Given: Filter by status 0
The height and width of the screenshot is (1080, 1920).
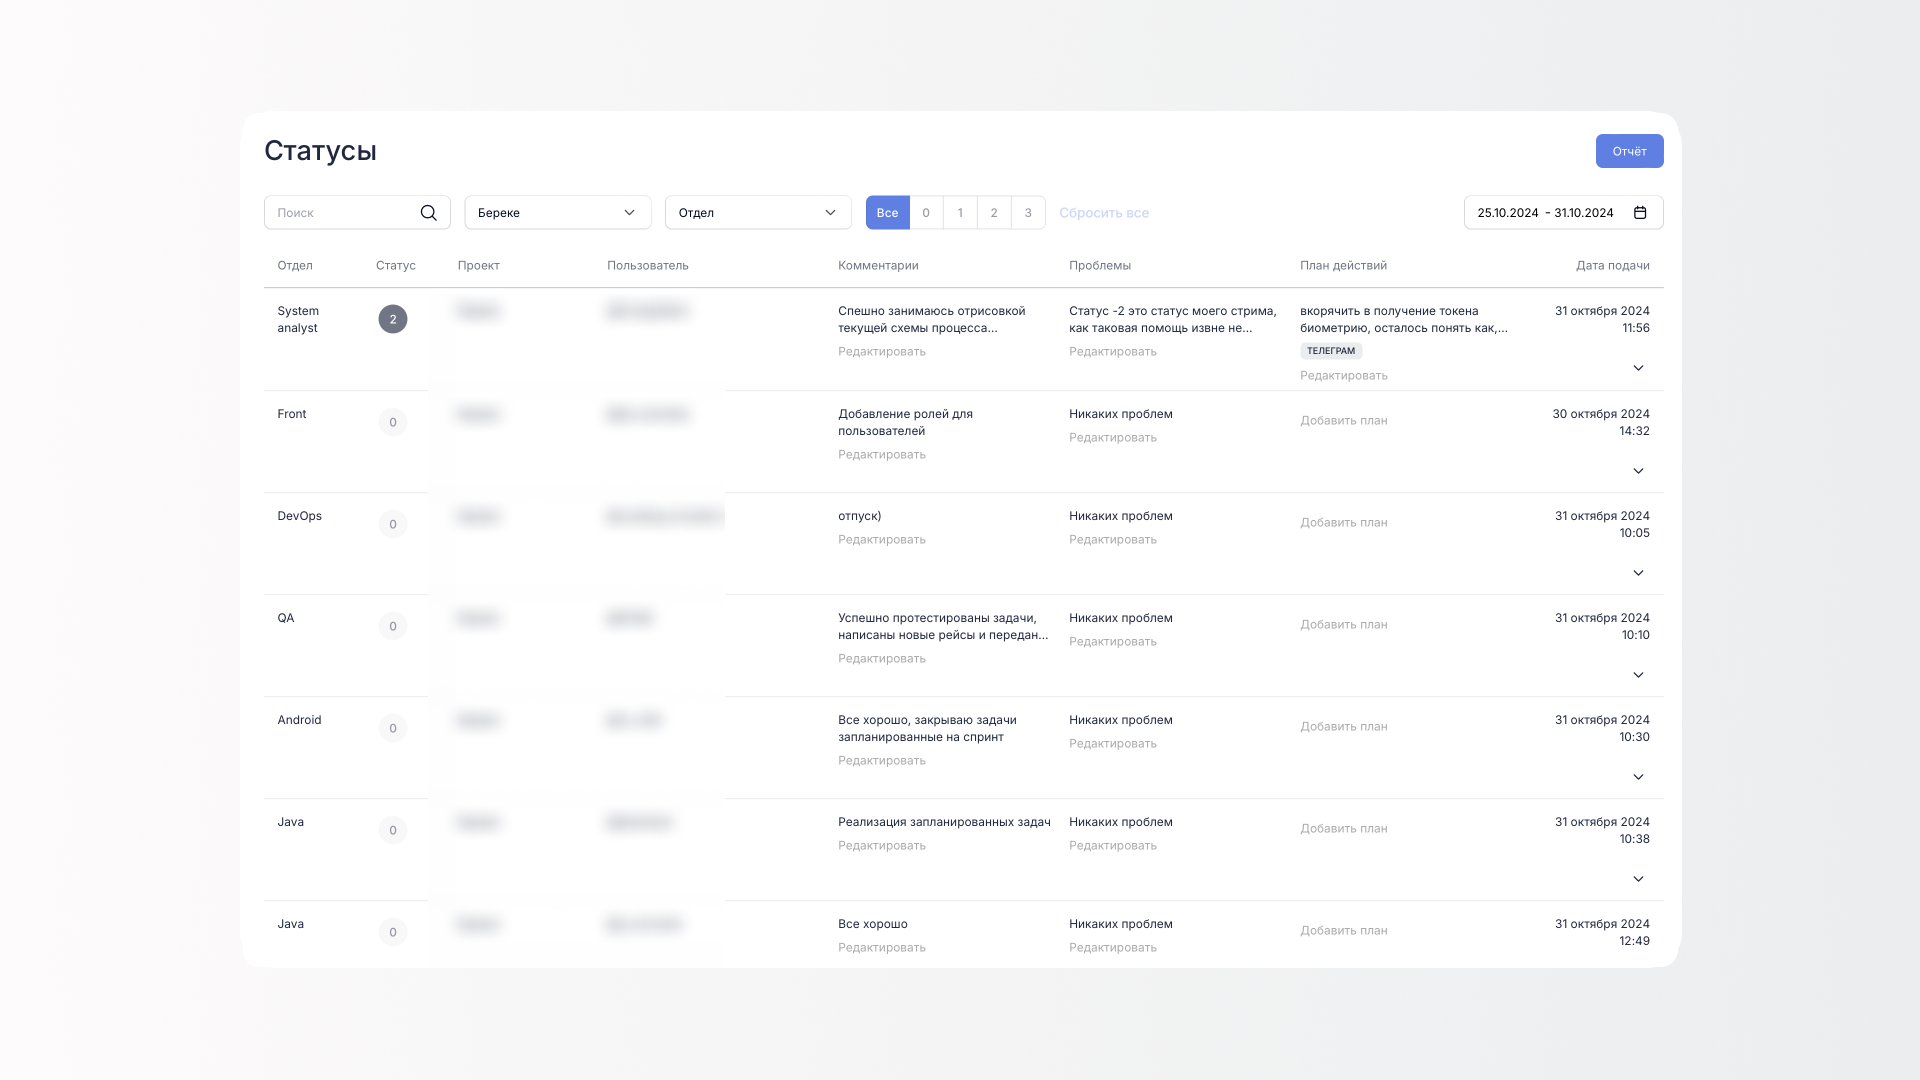Looking at the screenshot, I should coord(926,213).
